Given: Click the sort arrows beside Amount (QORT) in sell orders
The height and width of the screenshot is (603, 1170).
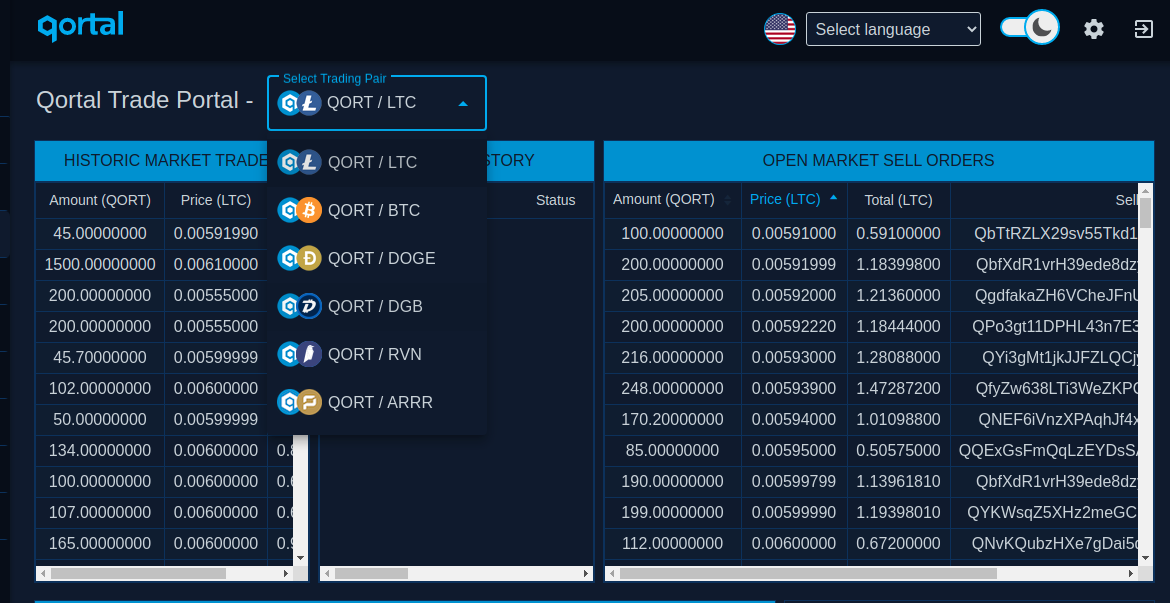Looking at the screenshot, I should (728, 200).
